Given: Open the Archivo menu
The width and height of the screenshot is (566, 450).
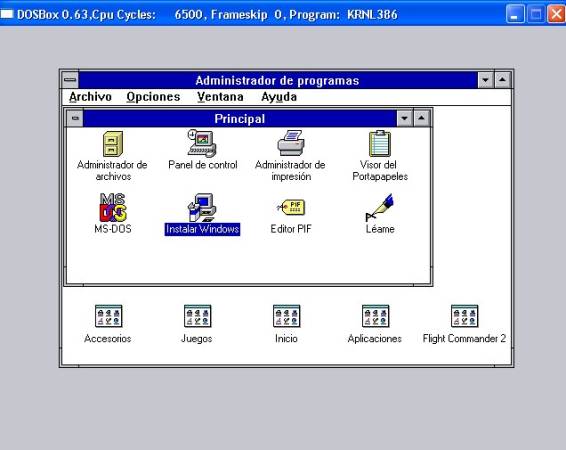Looking at the screenshot, I should coord(90,97).
